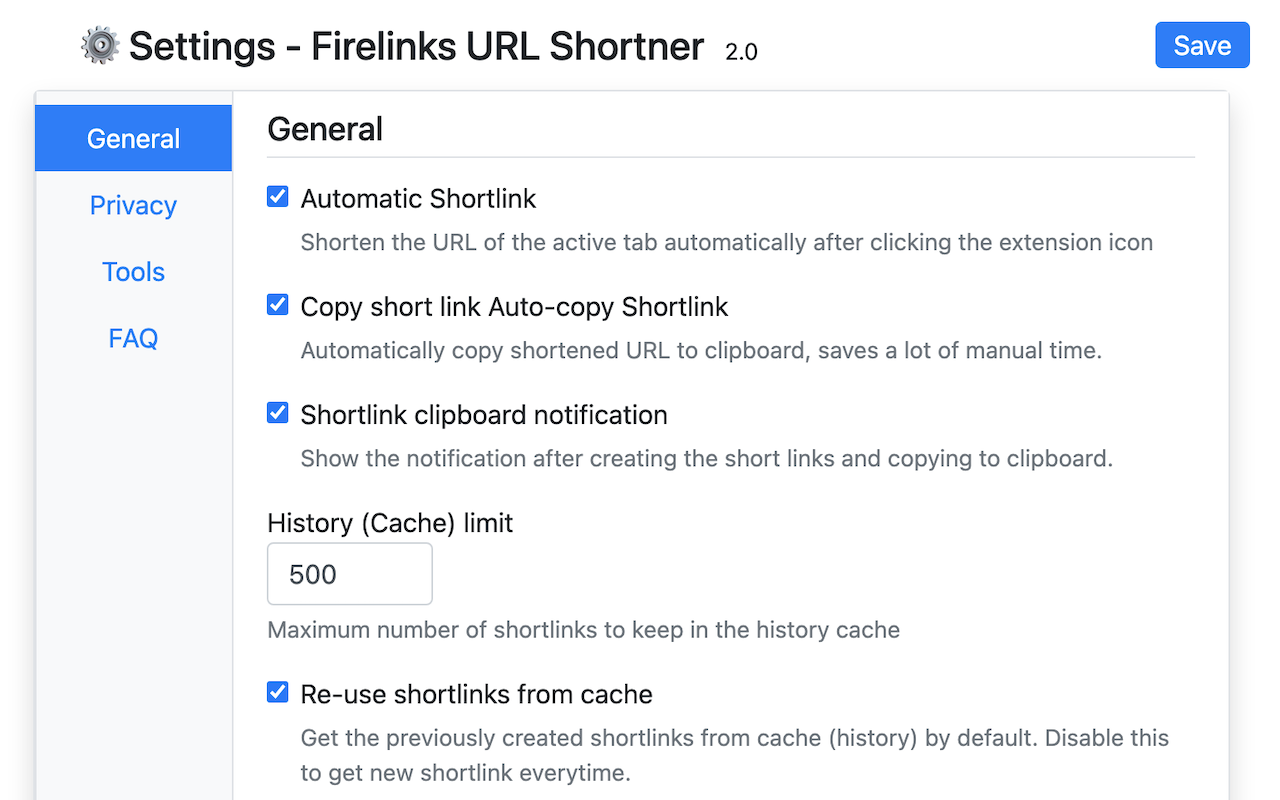Click the History (Cache) limit label
Screen dimensions: 1280x800
[389, 522]
